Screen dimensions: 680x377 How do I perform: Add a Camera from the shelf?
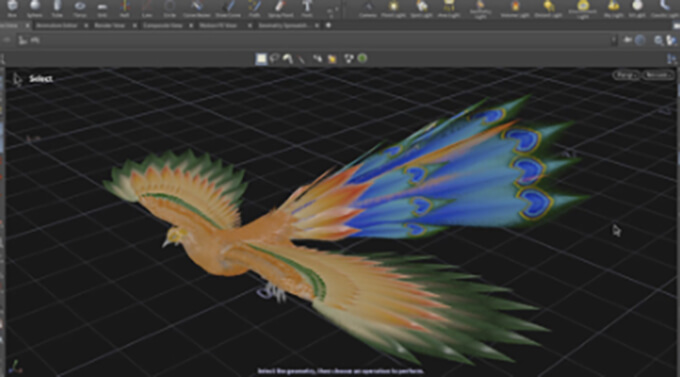point(368,8)
